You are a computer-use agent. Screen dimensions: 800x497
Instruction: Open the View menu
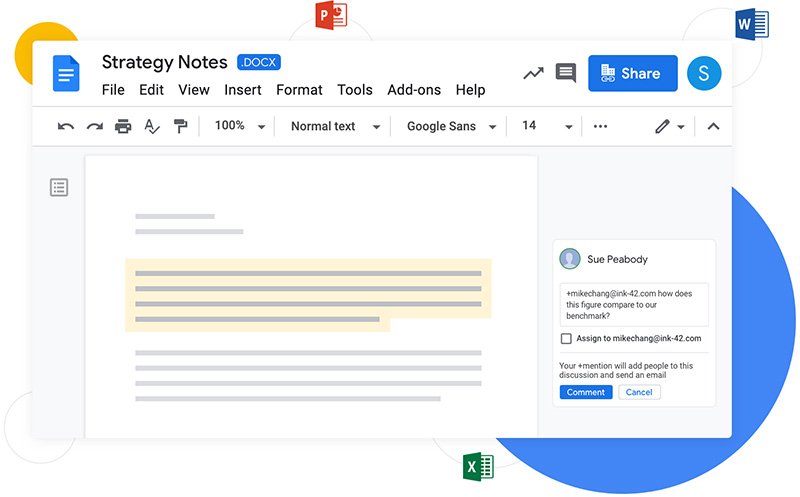click(194, 90)
